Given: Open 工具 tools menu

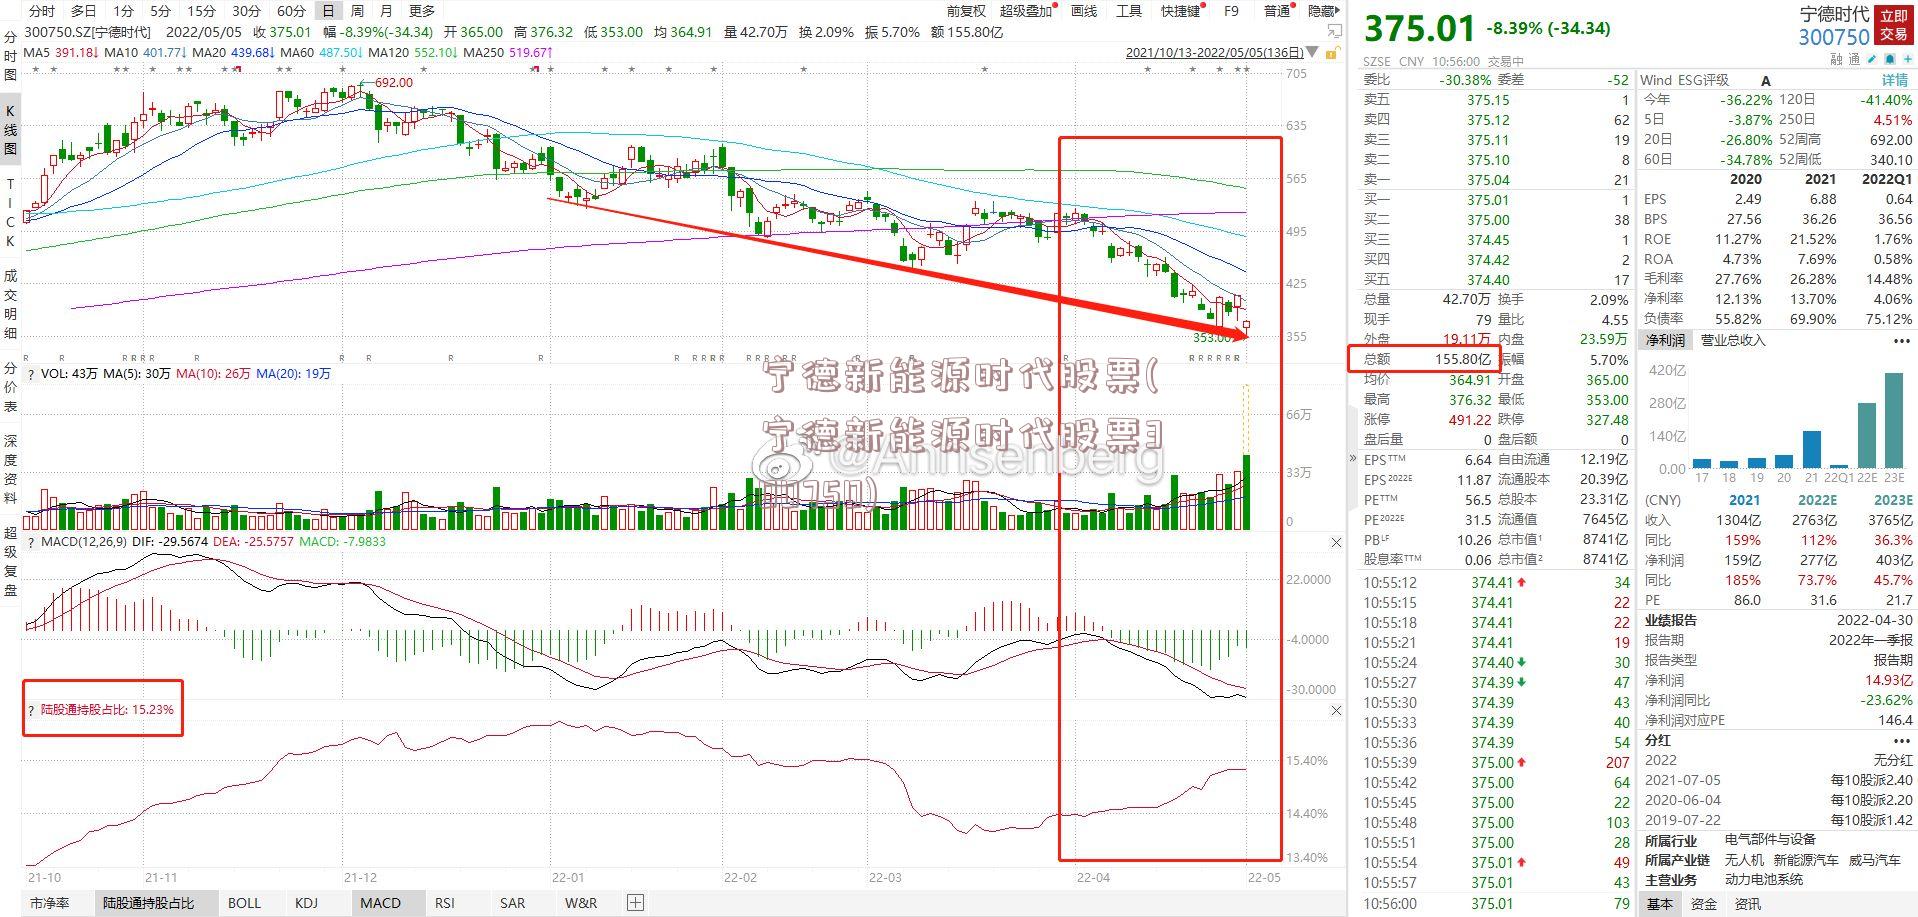Looking at the screenshot, I should pos(1129,11).
